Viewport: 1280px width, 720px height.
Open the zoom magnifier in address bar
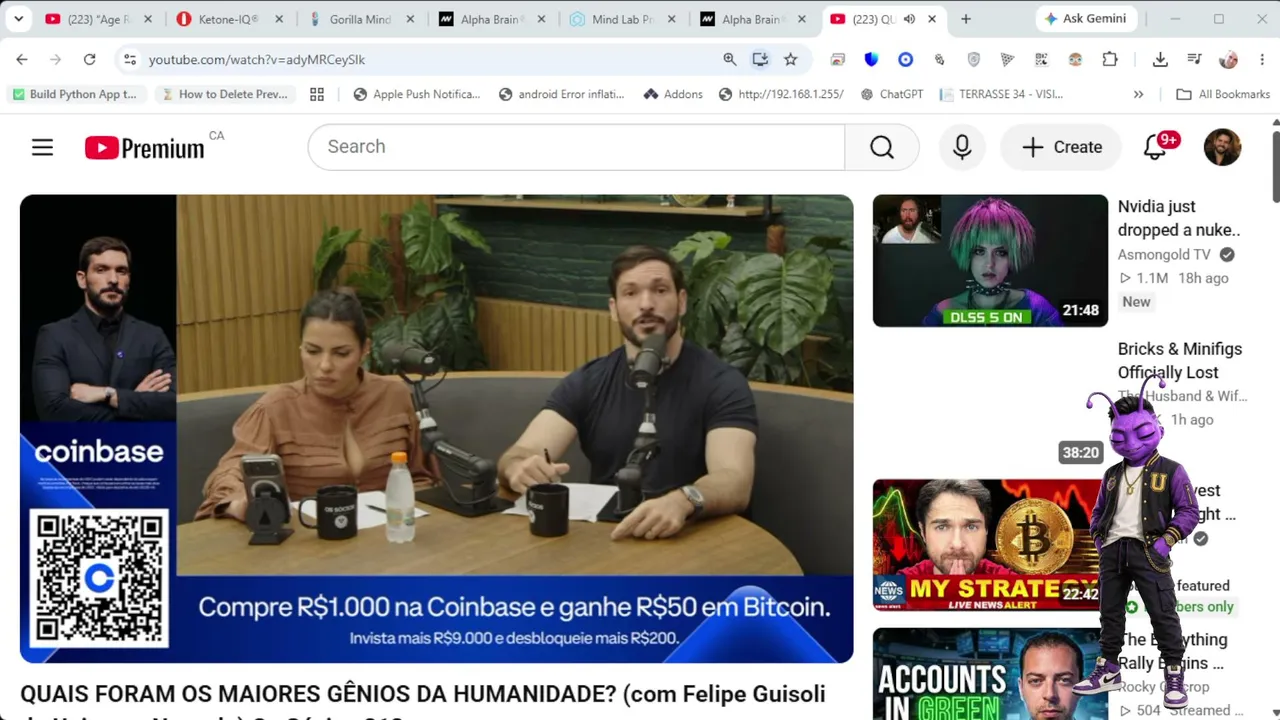pos(730,60)
